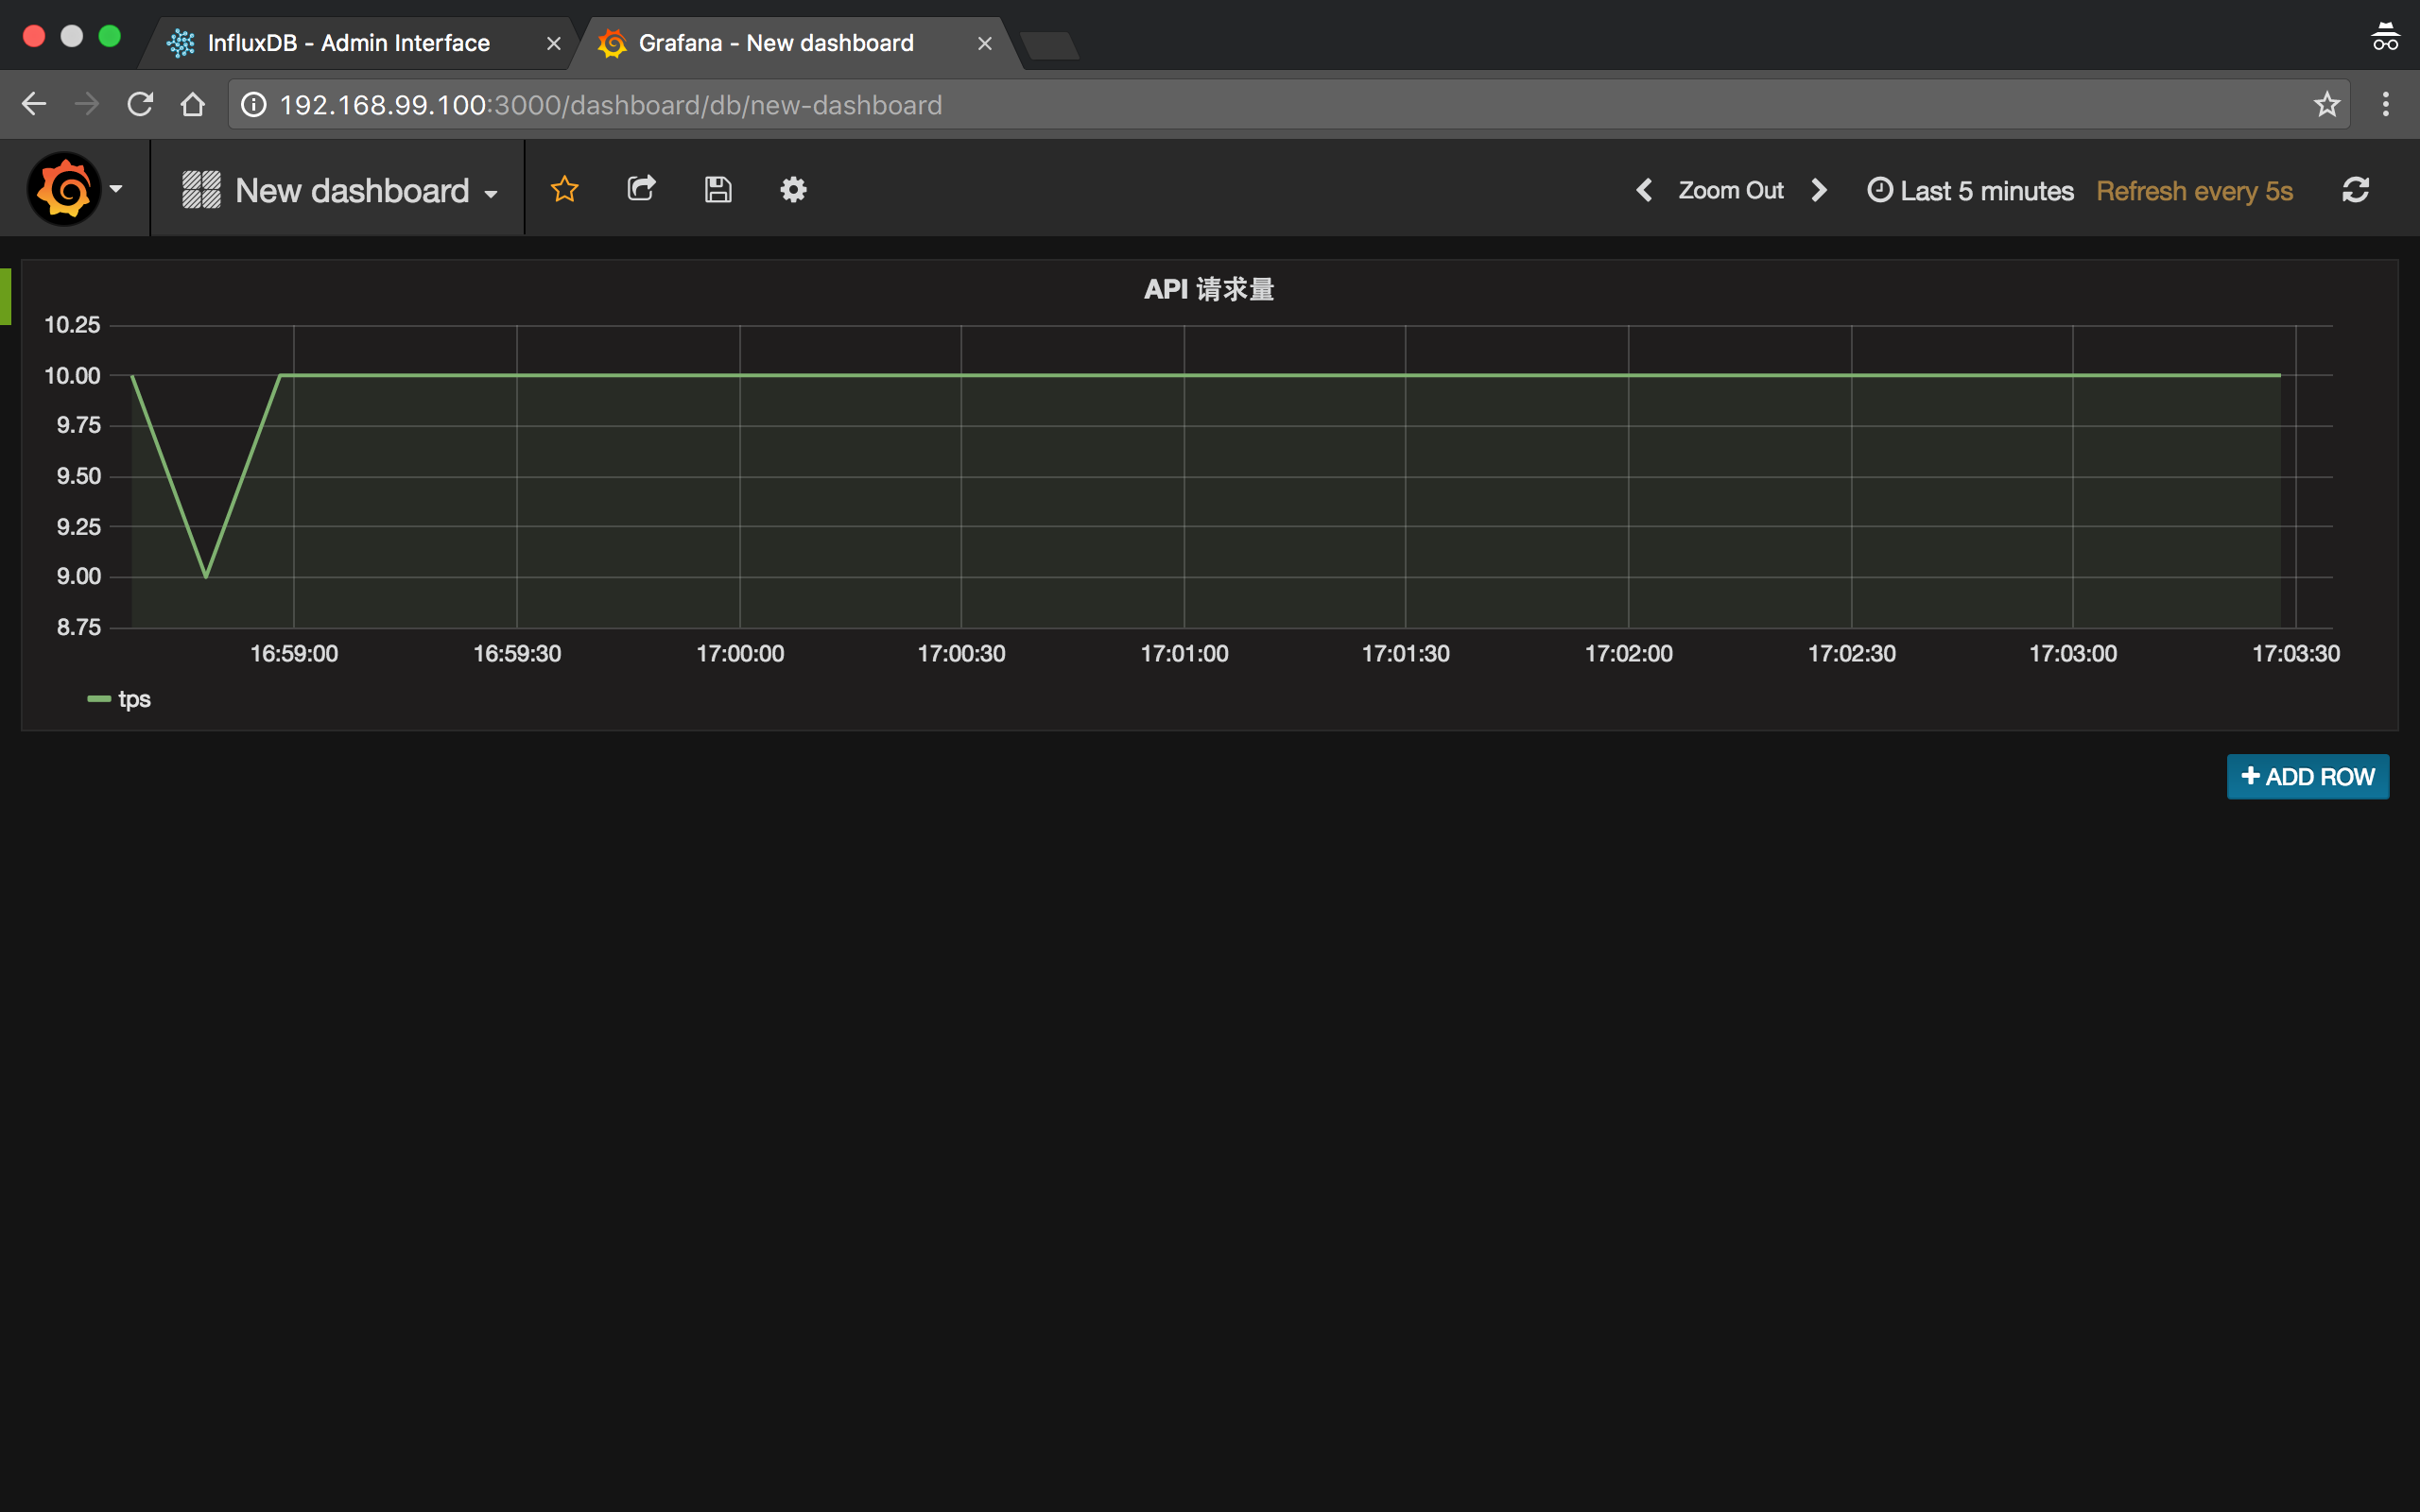The width and height of the screenshot is (2420, 1512).
Task: Save dashboard with floppy disk icon
Action: pos(718,189)
